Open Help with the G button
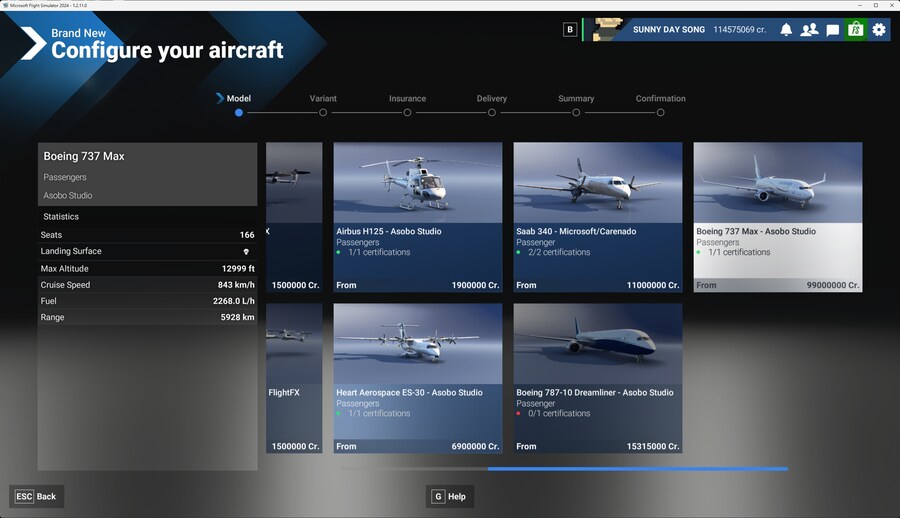Screen dimensions: 900x518 (x=449, y=496)
